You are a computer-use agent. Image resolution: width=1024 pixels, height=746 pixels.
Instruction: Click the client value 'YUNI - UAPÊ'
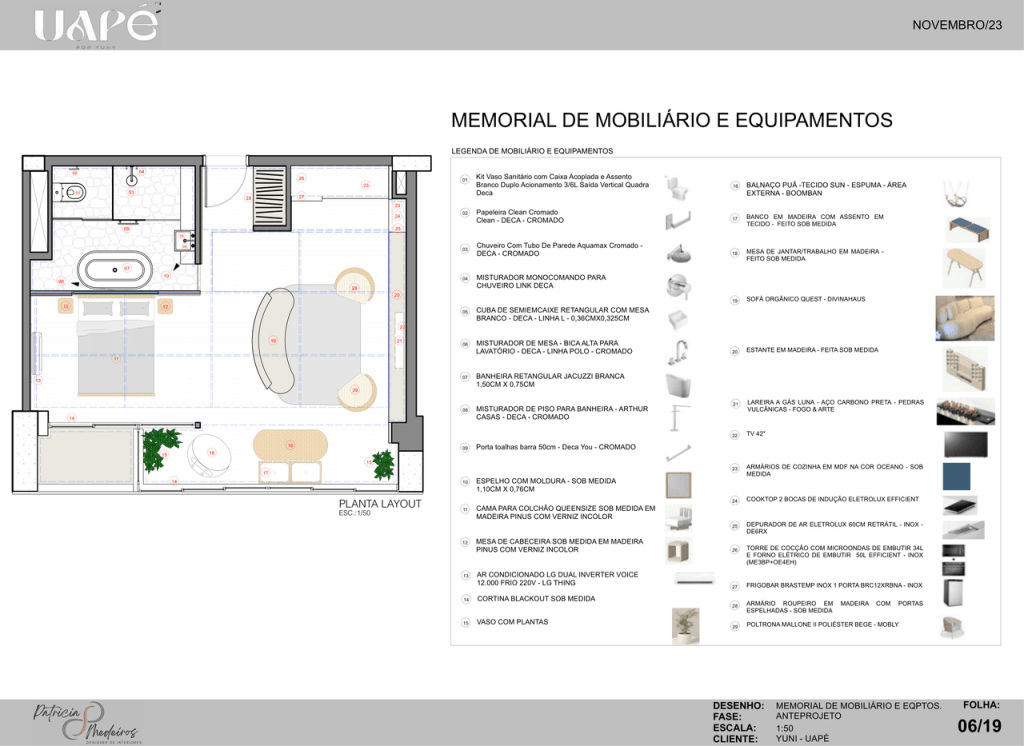802,739
